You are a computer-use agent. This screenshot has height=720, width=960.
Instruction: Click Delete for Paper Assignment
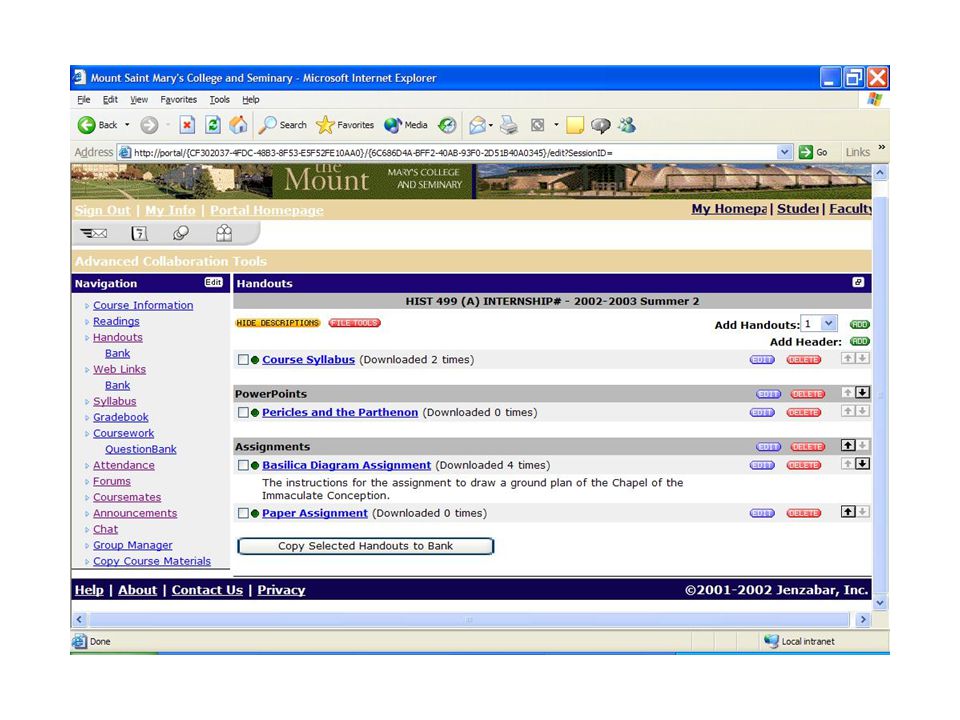(803, 513)
